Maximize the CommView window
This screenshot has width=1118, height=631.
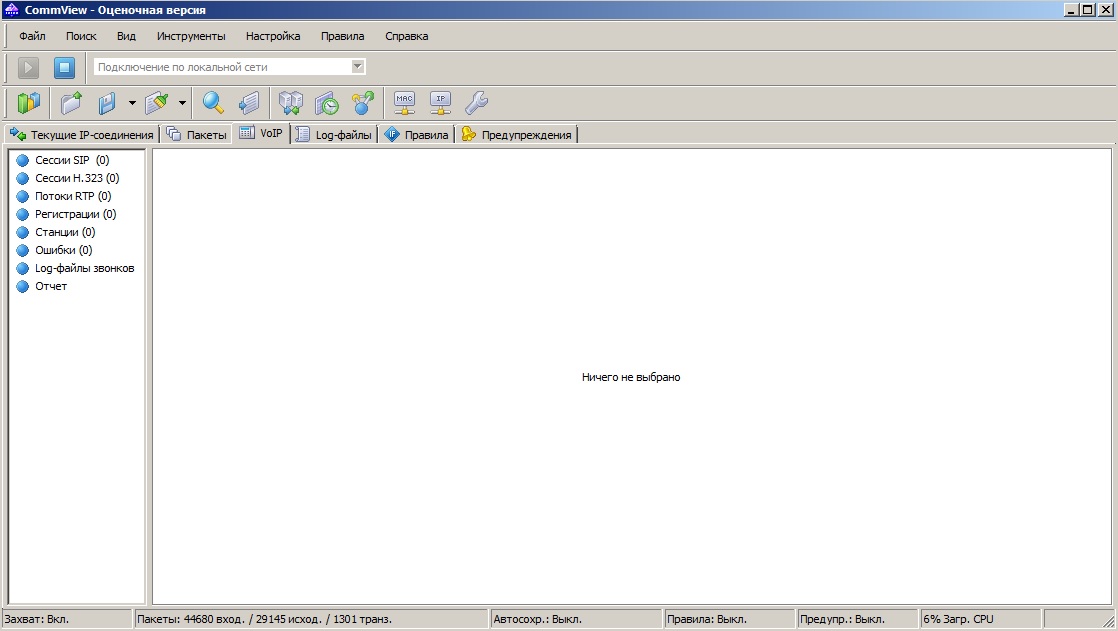pyautogui.click(x=1087, y=10)
